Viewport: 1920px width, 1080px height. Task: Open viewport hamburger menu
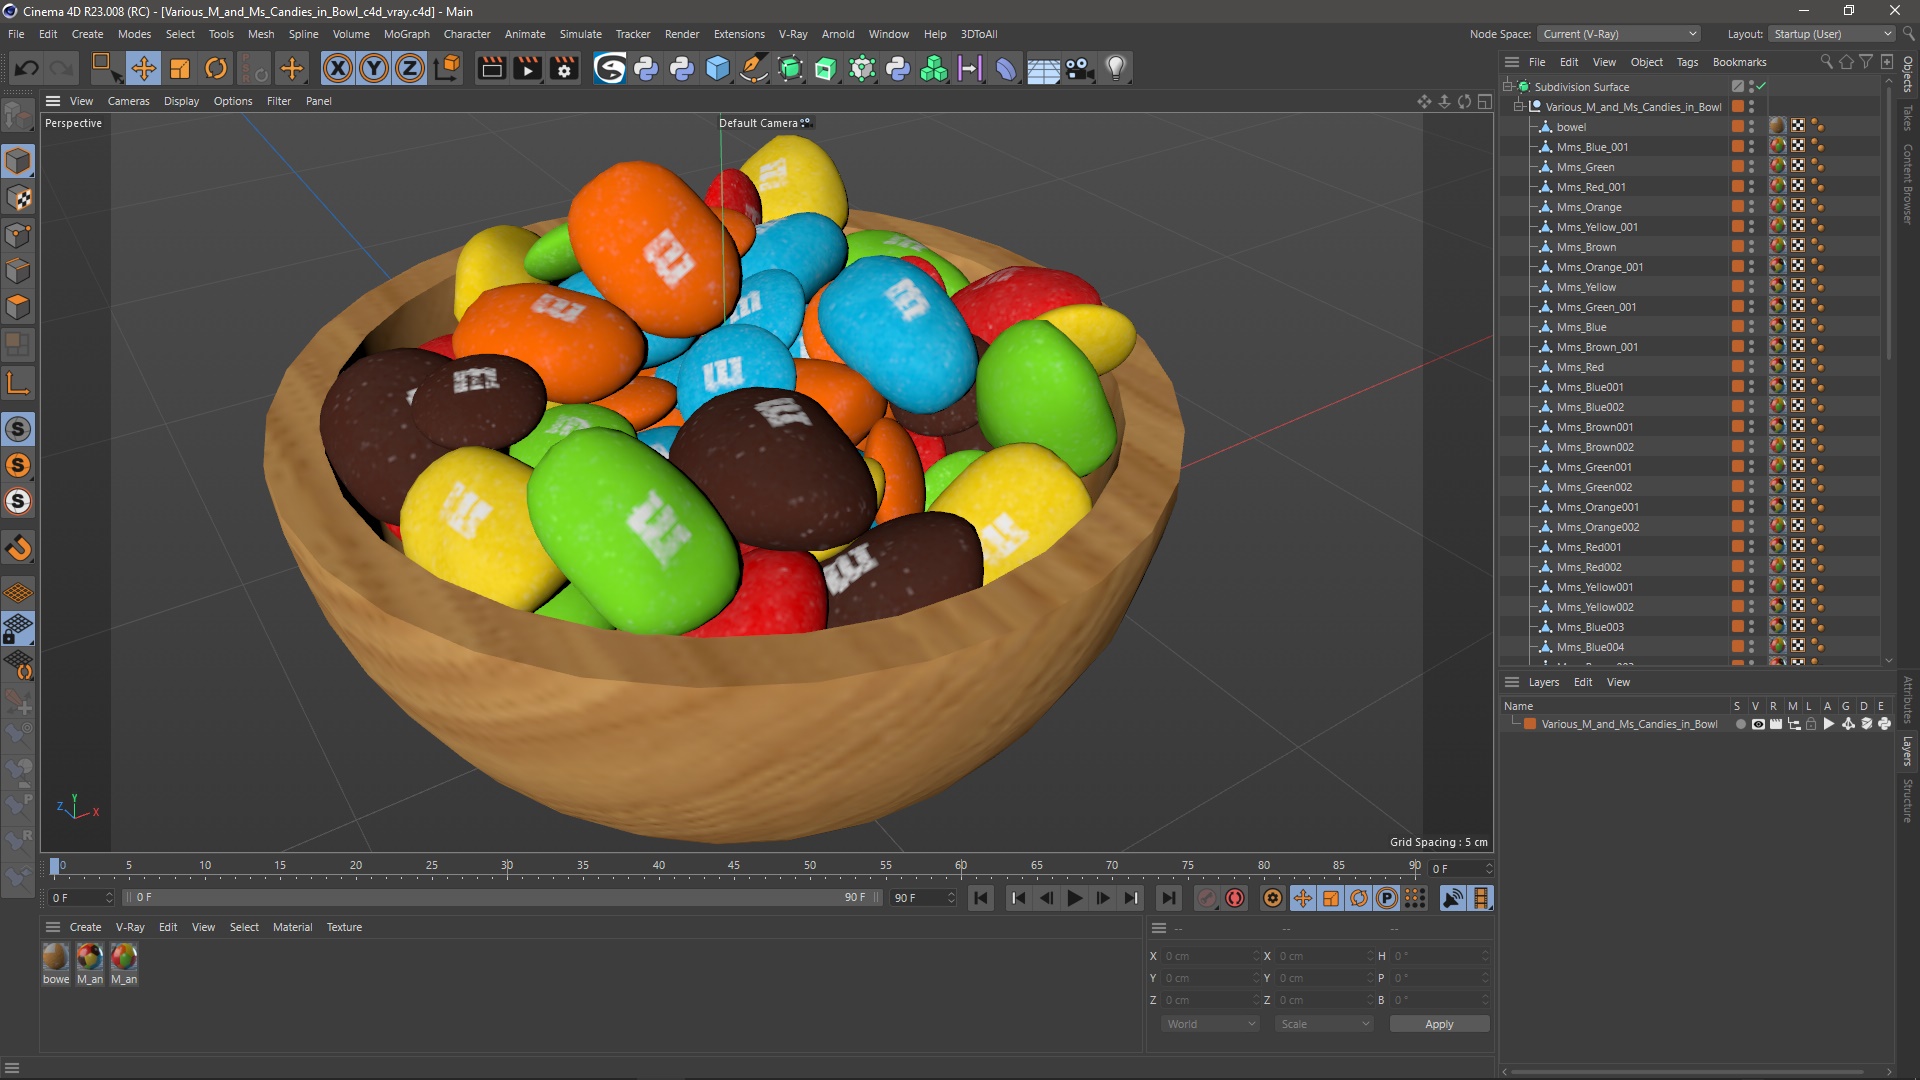pyautogui.click(x=53, y=101)
